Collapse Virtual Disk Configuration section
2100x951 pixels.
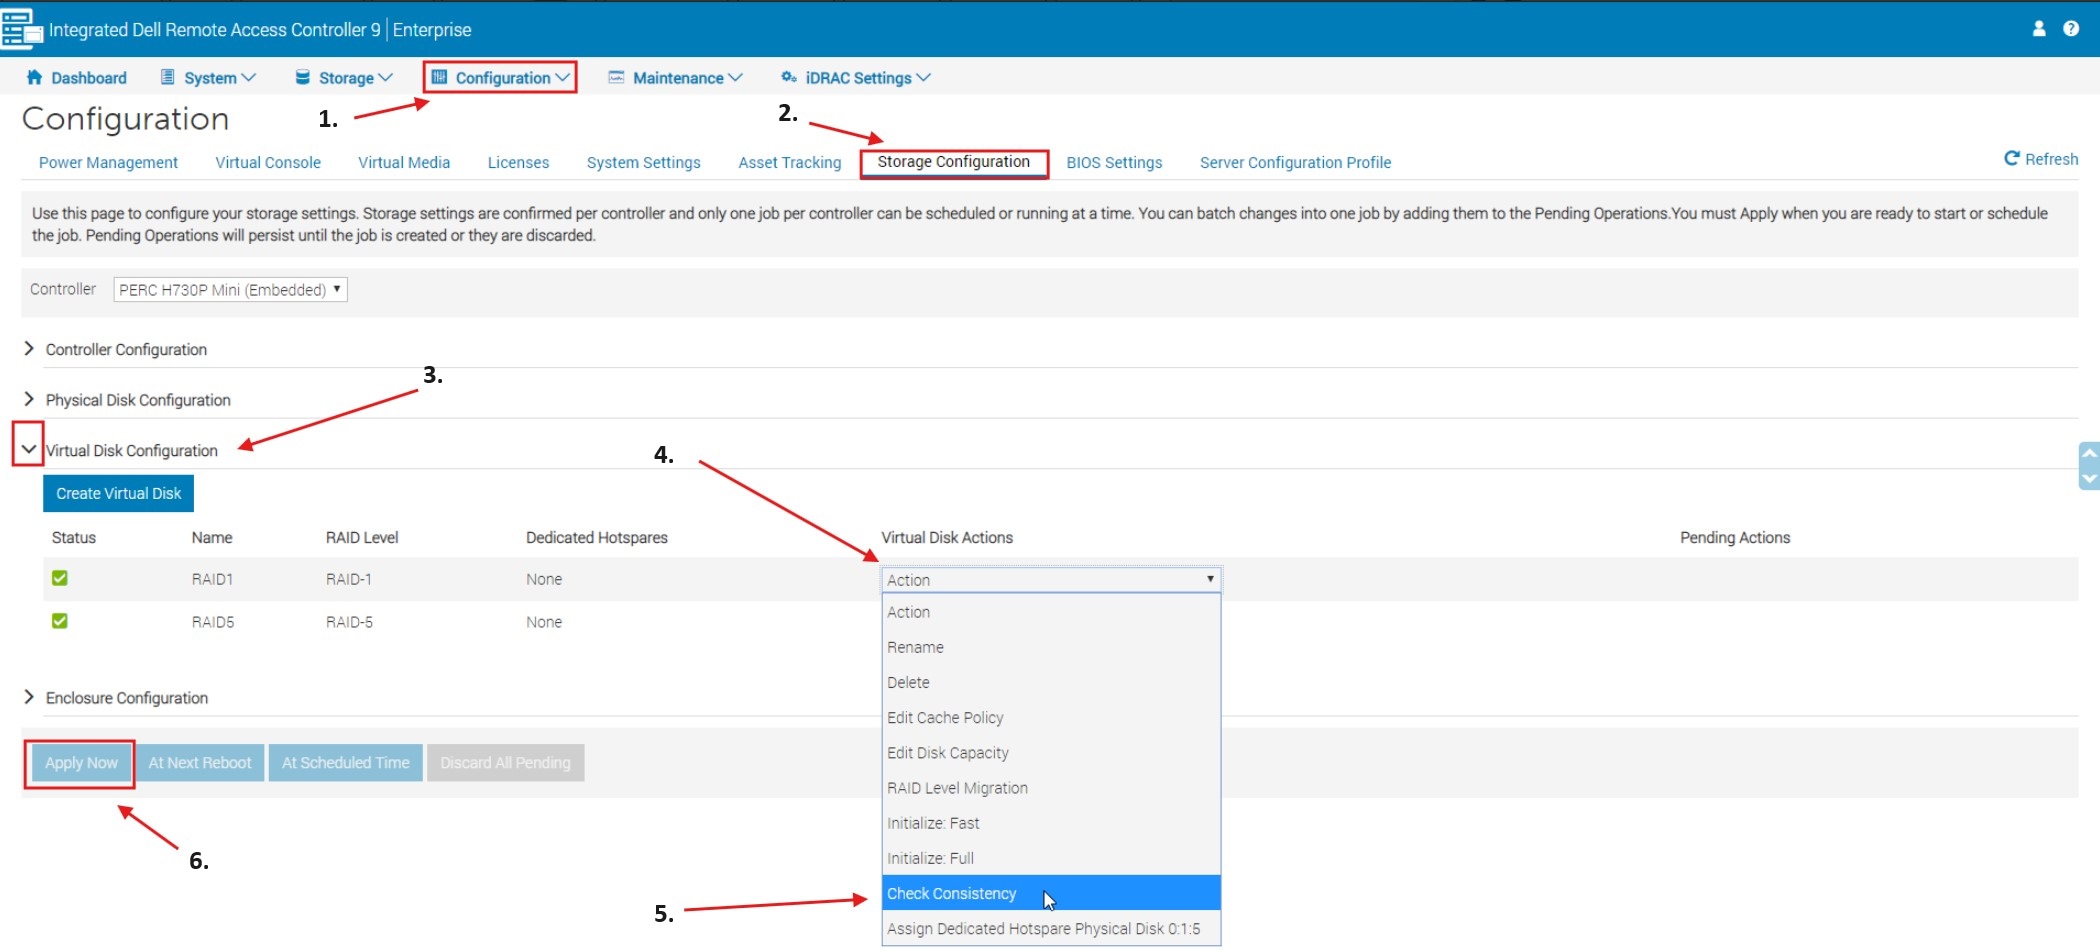(28, 450)
